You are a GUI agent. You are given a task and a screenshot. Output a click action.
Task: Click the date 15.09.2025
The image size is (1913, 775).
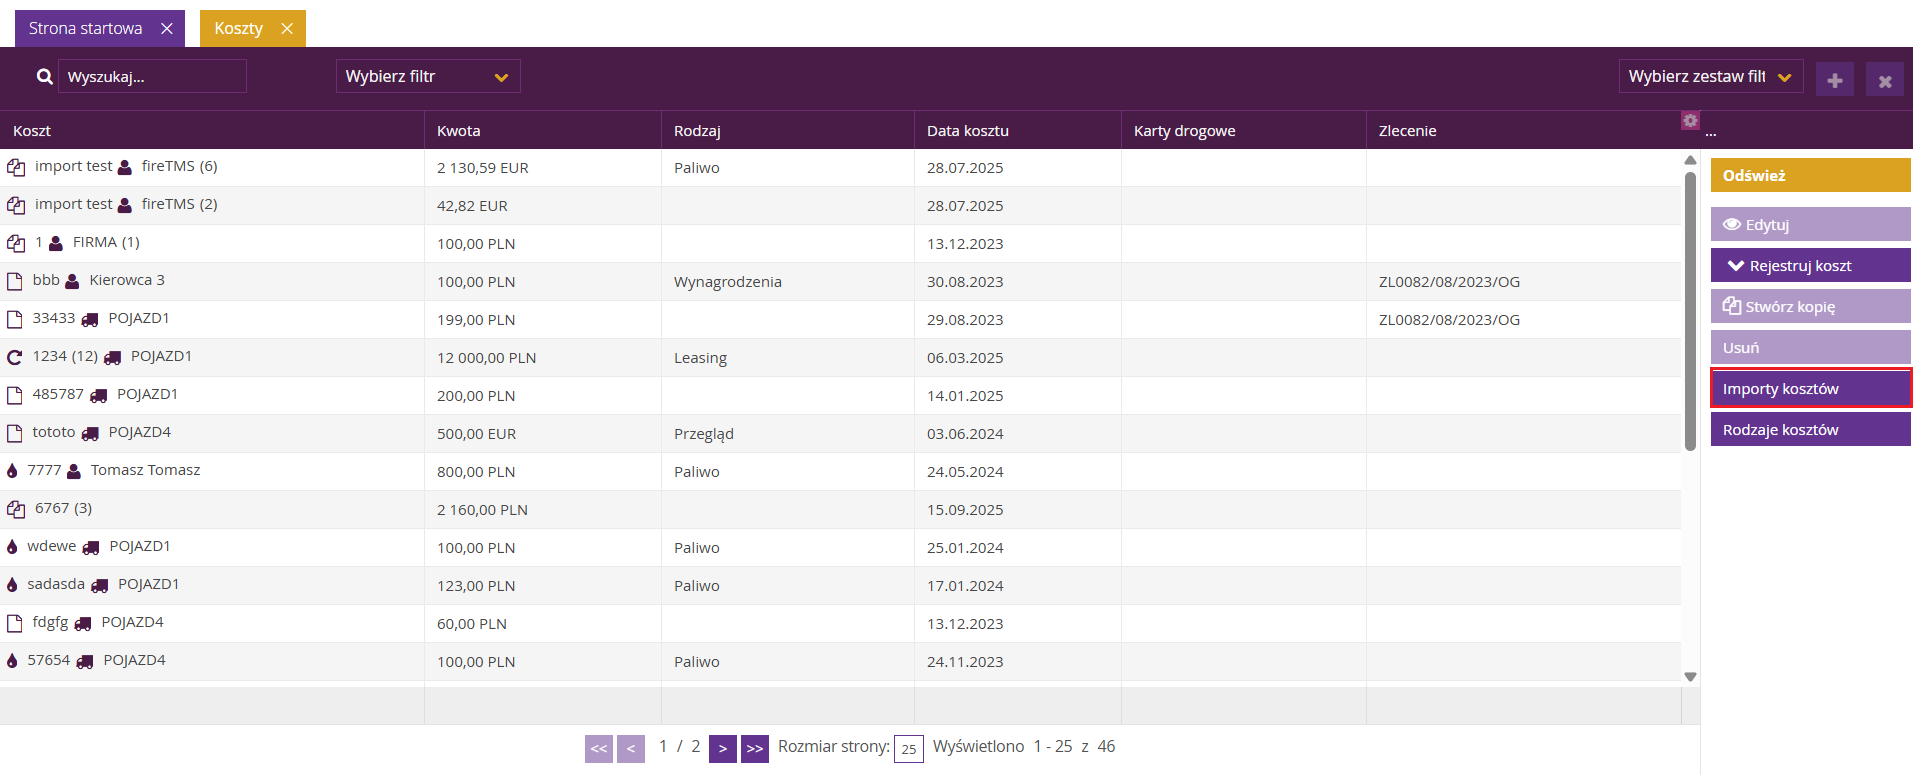click(x=965, y=510)
